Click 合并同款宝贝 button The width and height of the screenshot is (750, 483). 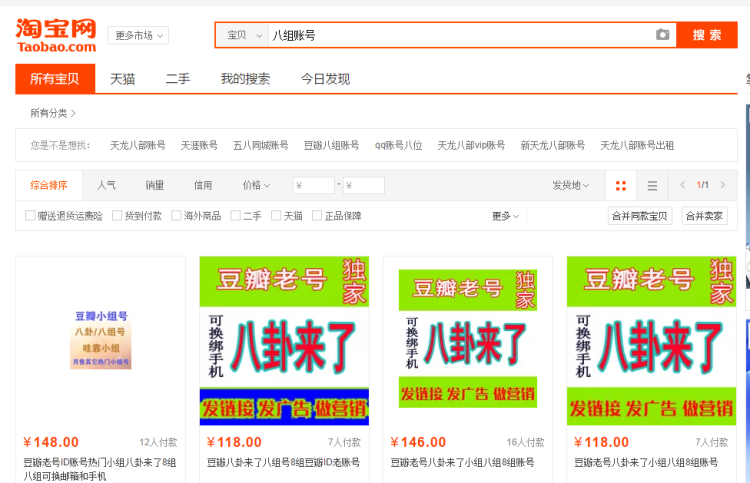[640, 216]
